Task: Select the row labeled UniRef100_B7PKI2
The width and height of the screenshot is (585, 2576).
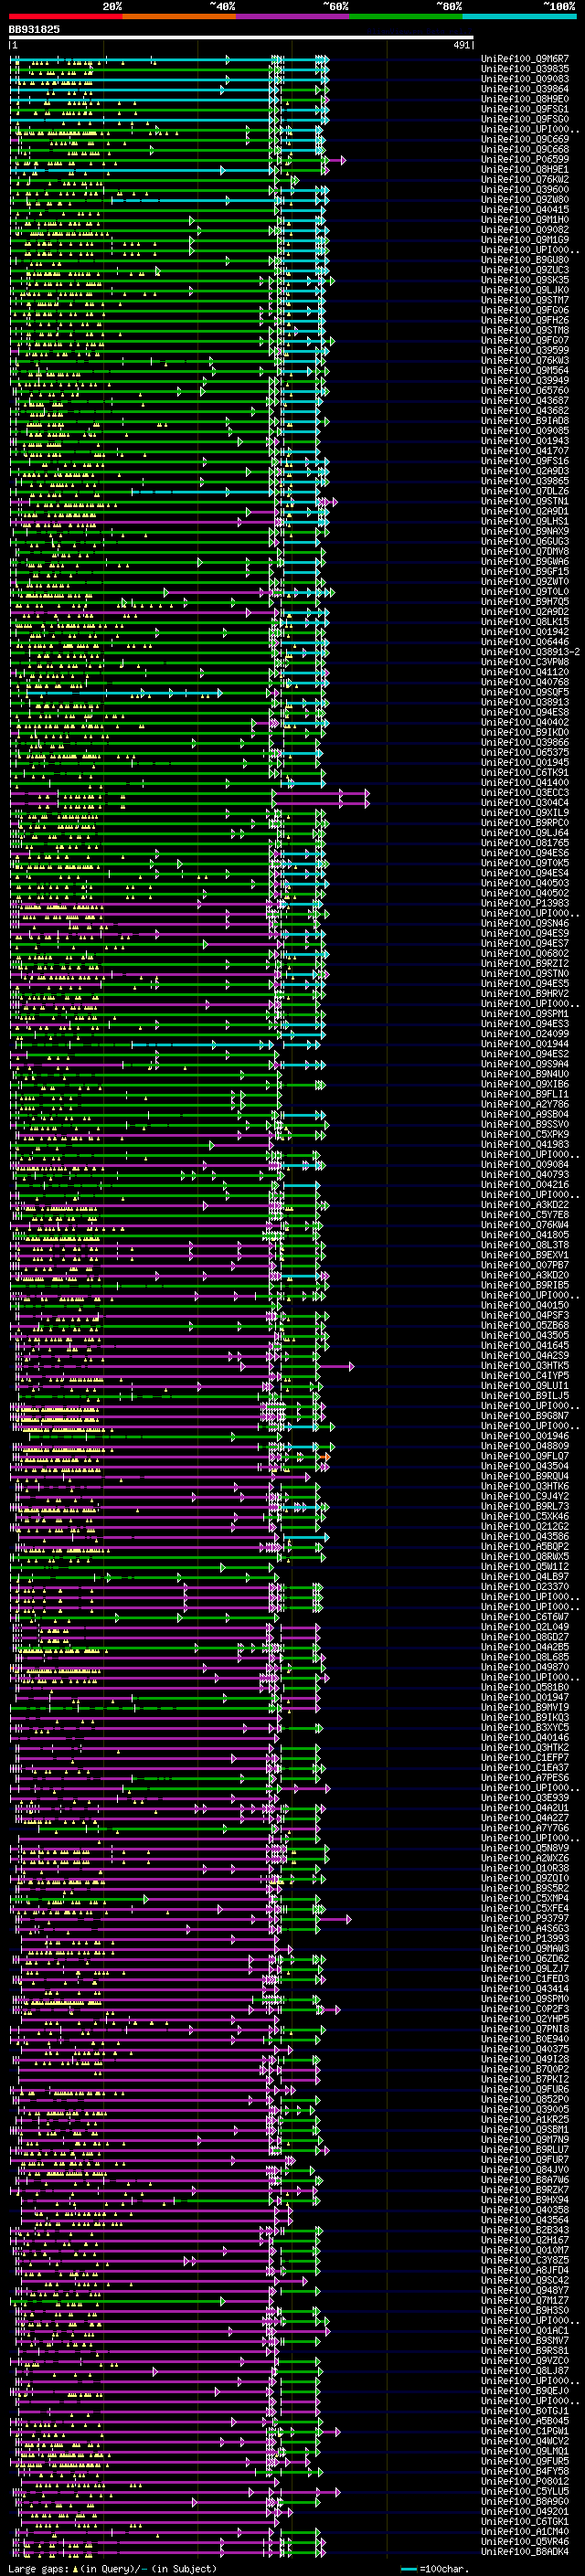Action: click(x=525, y=2079)
